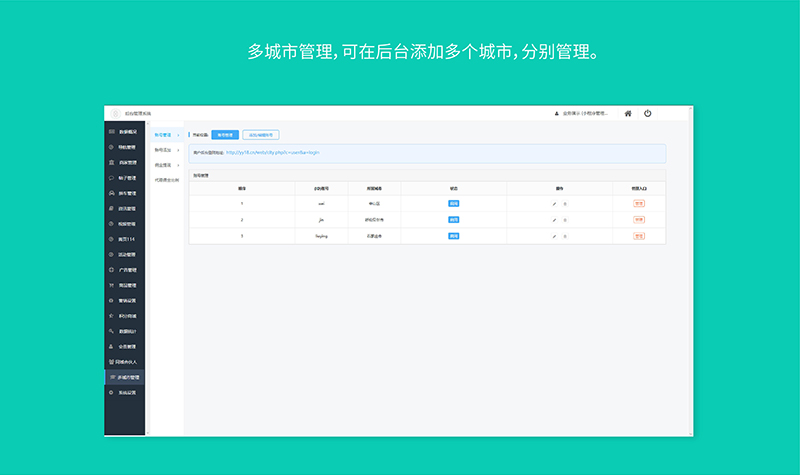
Task: Click the delete icon in table row 2
Action: tap(565, 220)
